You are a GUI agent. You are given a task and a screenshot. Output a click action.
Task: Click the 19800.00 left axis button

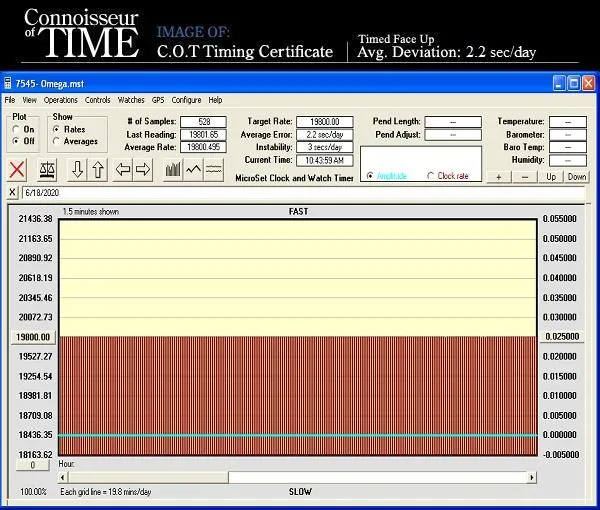coord(33,337)
